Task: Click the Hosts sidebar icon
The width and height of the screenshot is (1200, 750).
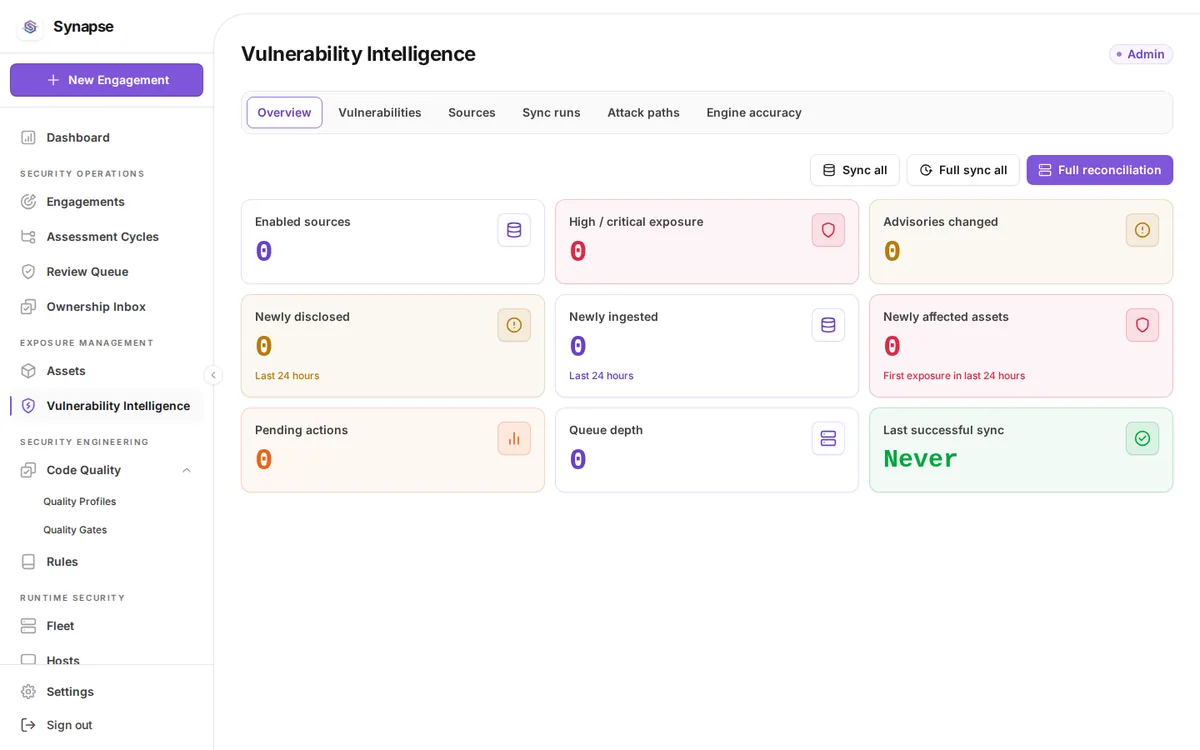Action: pyautogui.click(x=28, y=659)
